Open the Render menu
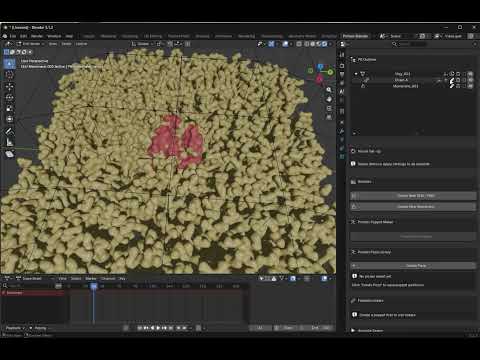Screen dimensions: 480x360 click(x=37, y=36)
